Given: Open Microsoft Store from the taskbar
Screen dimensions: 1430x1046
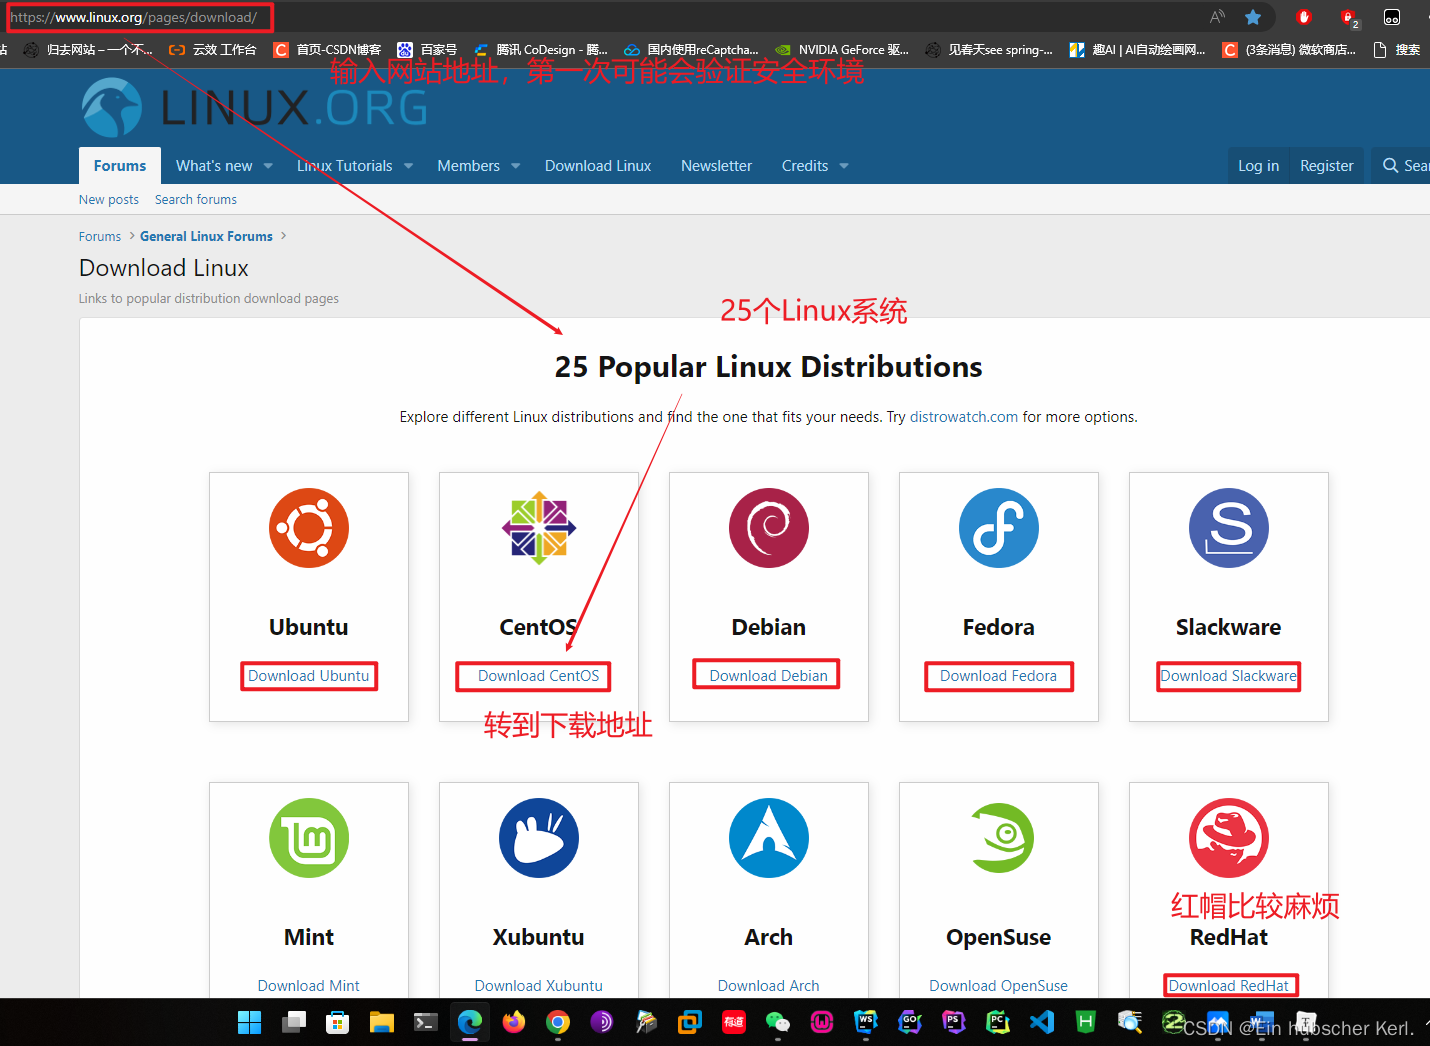Looking at the screenshot, I should pyautogui.click(x=338, y=1022).
